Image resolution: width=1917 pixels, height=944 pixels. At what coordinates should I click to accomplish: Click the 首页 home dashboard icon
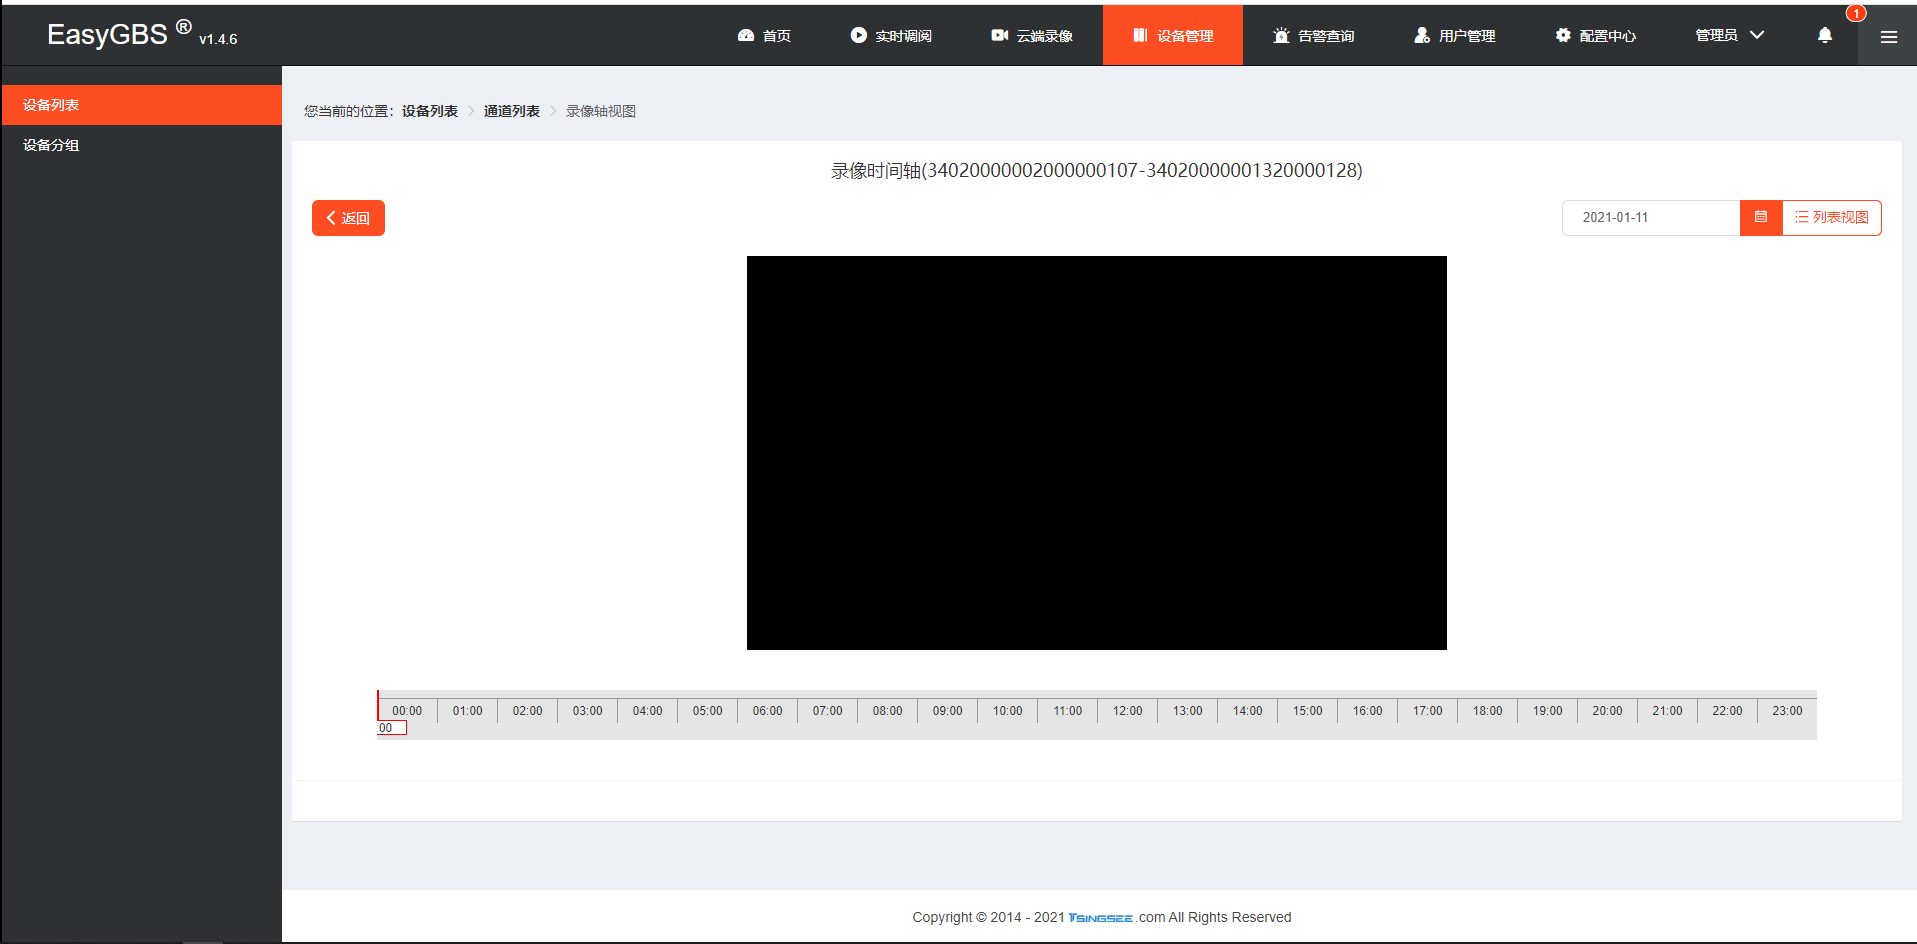click(745, 36)
